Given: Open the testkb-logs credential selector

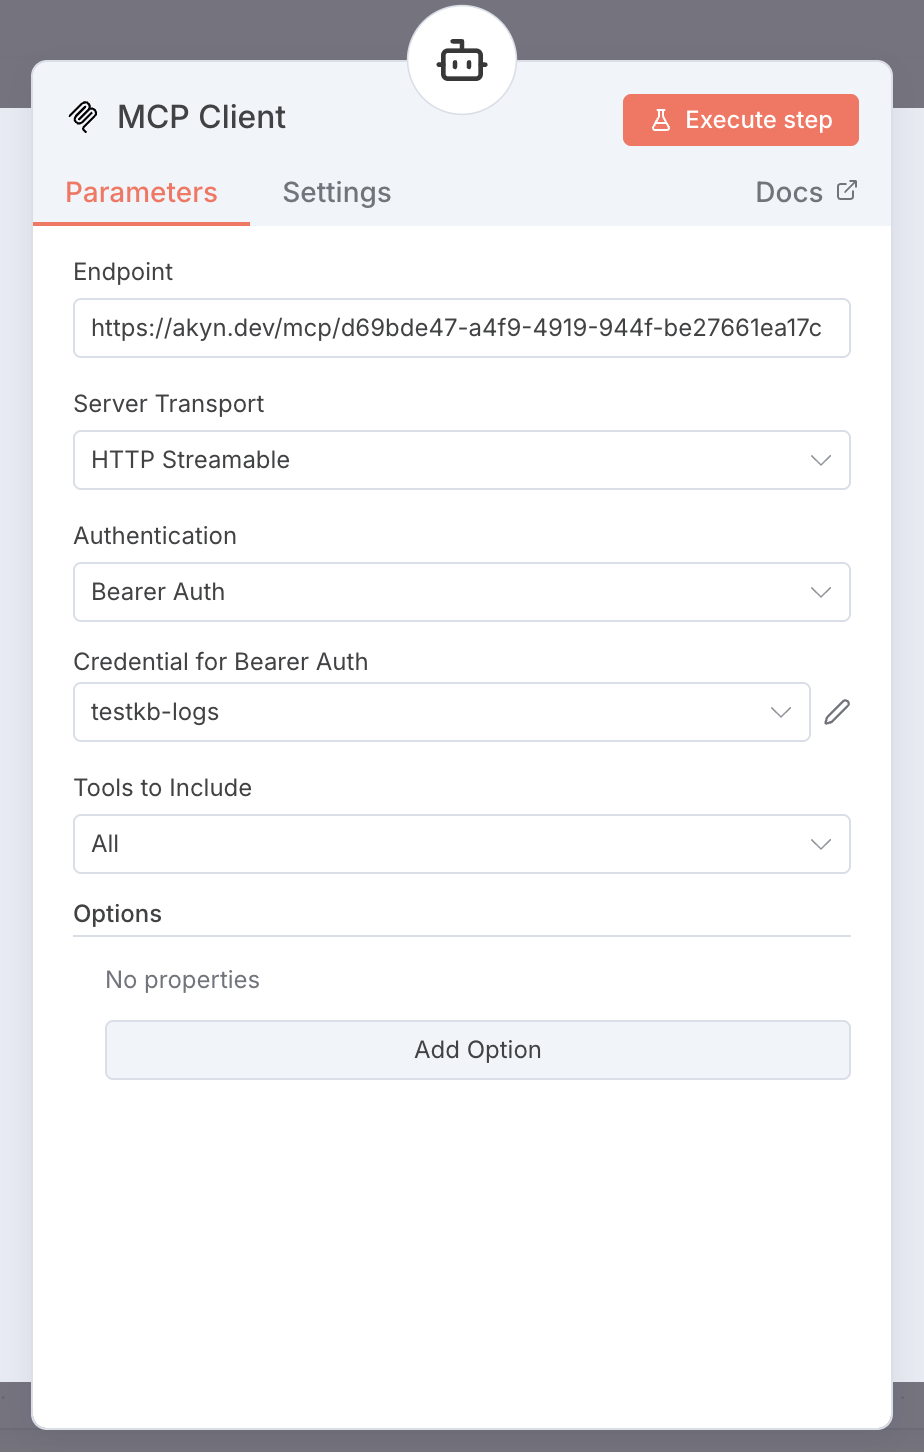Looking at the screenshot, I should [x=440, y=712].
